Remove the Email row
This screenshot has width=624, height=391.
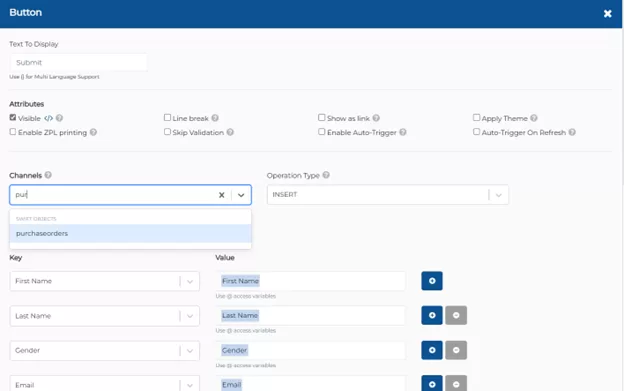456,383
